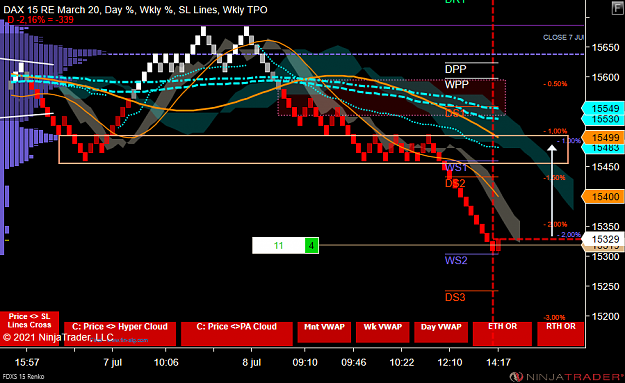The height and width of the screenshot is (383, 625).
Task: Click the 15350 price axis label
Action: click(605, 227)
